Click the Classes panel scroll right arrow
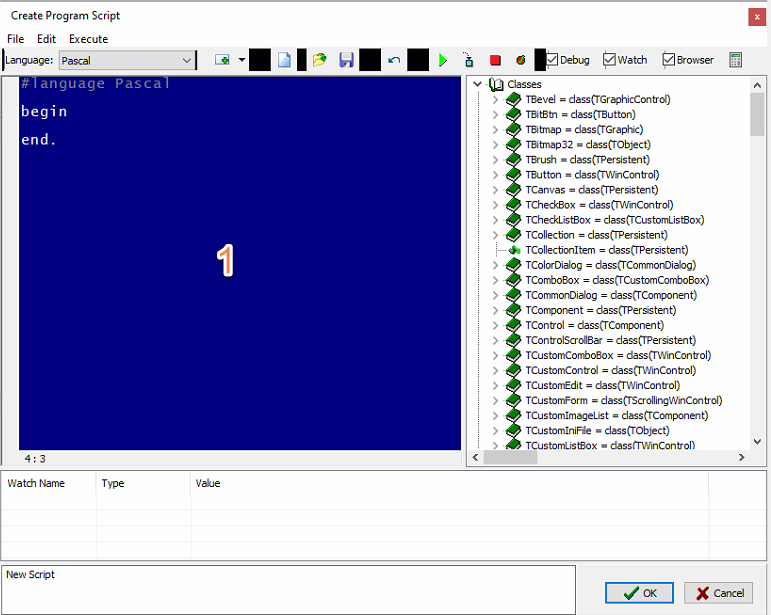The width and height of the screenshot is (771, 615). (741, 457)
